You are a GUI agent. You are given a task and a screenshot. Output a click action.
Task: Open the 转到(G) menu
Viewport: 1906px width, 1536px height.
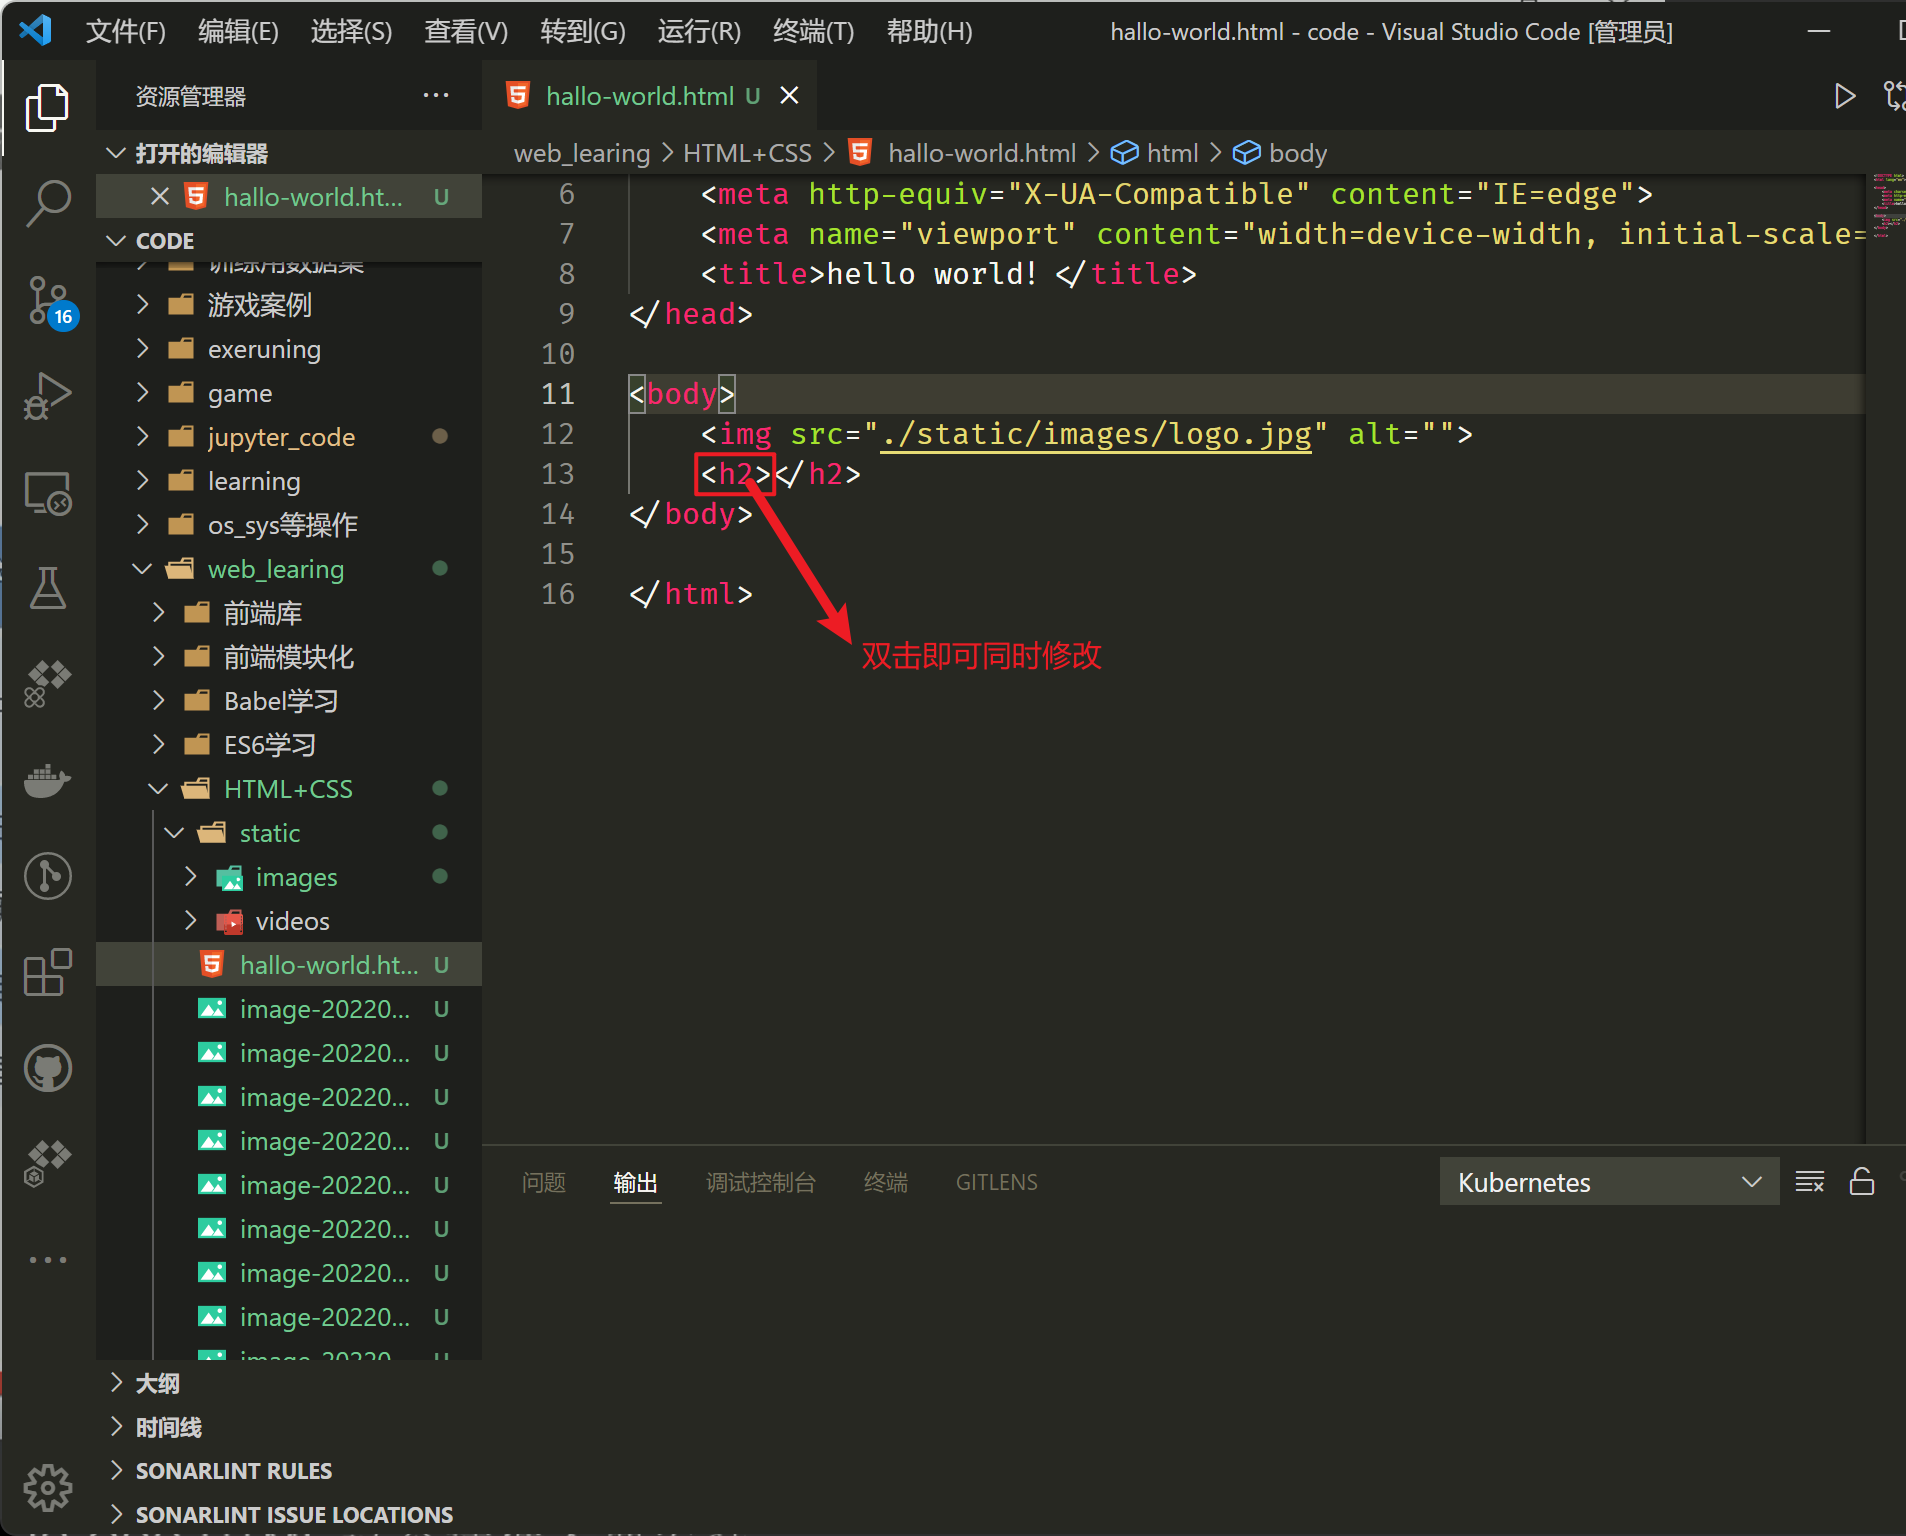pos(583,31)
